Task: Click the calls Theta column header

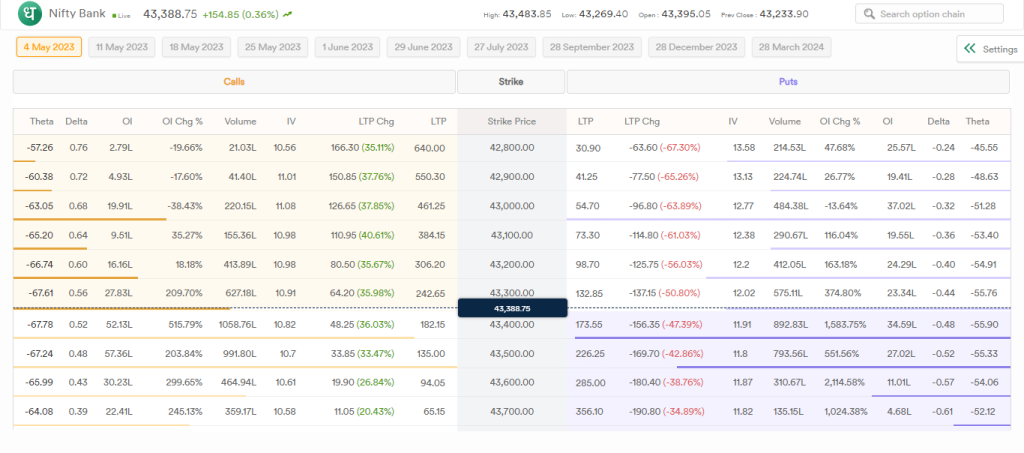Action: point(41,121)
